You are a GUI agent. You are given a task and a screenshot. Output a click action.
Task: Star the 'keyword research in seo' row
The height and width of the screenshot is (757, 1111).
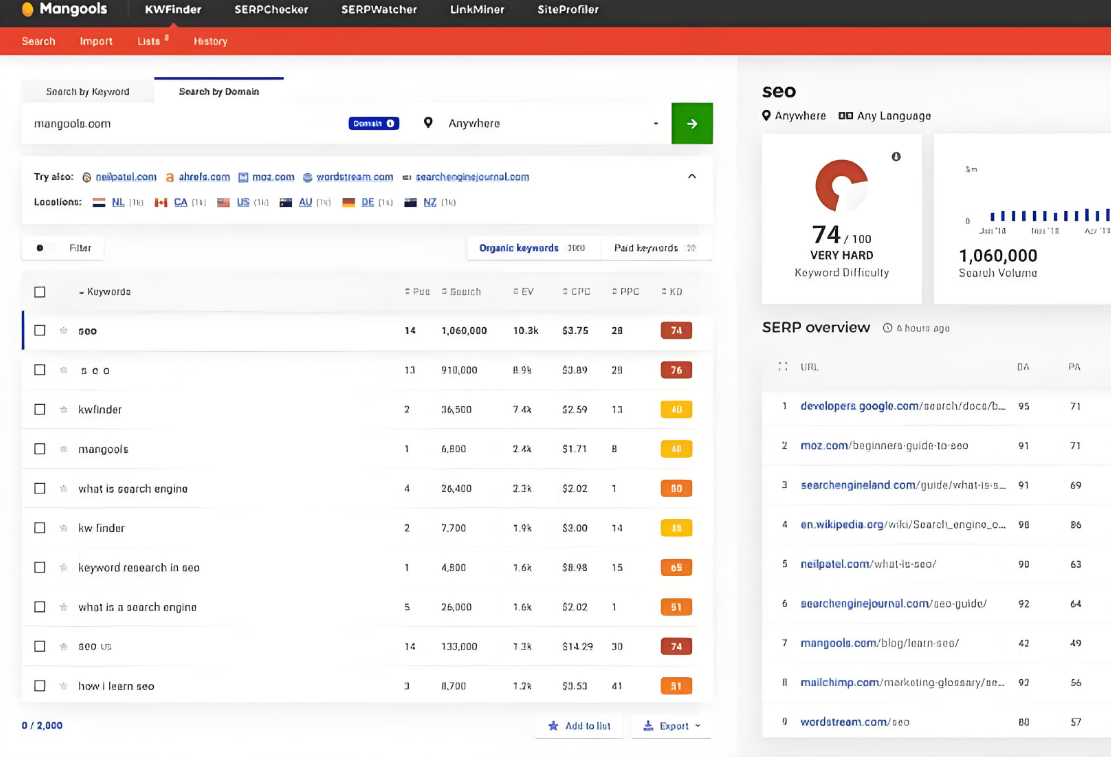click(x=63, y=567)
